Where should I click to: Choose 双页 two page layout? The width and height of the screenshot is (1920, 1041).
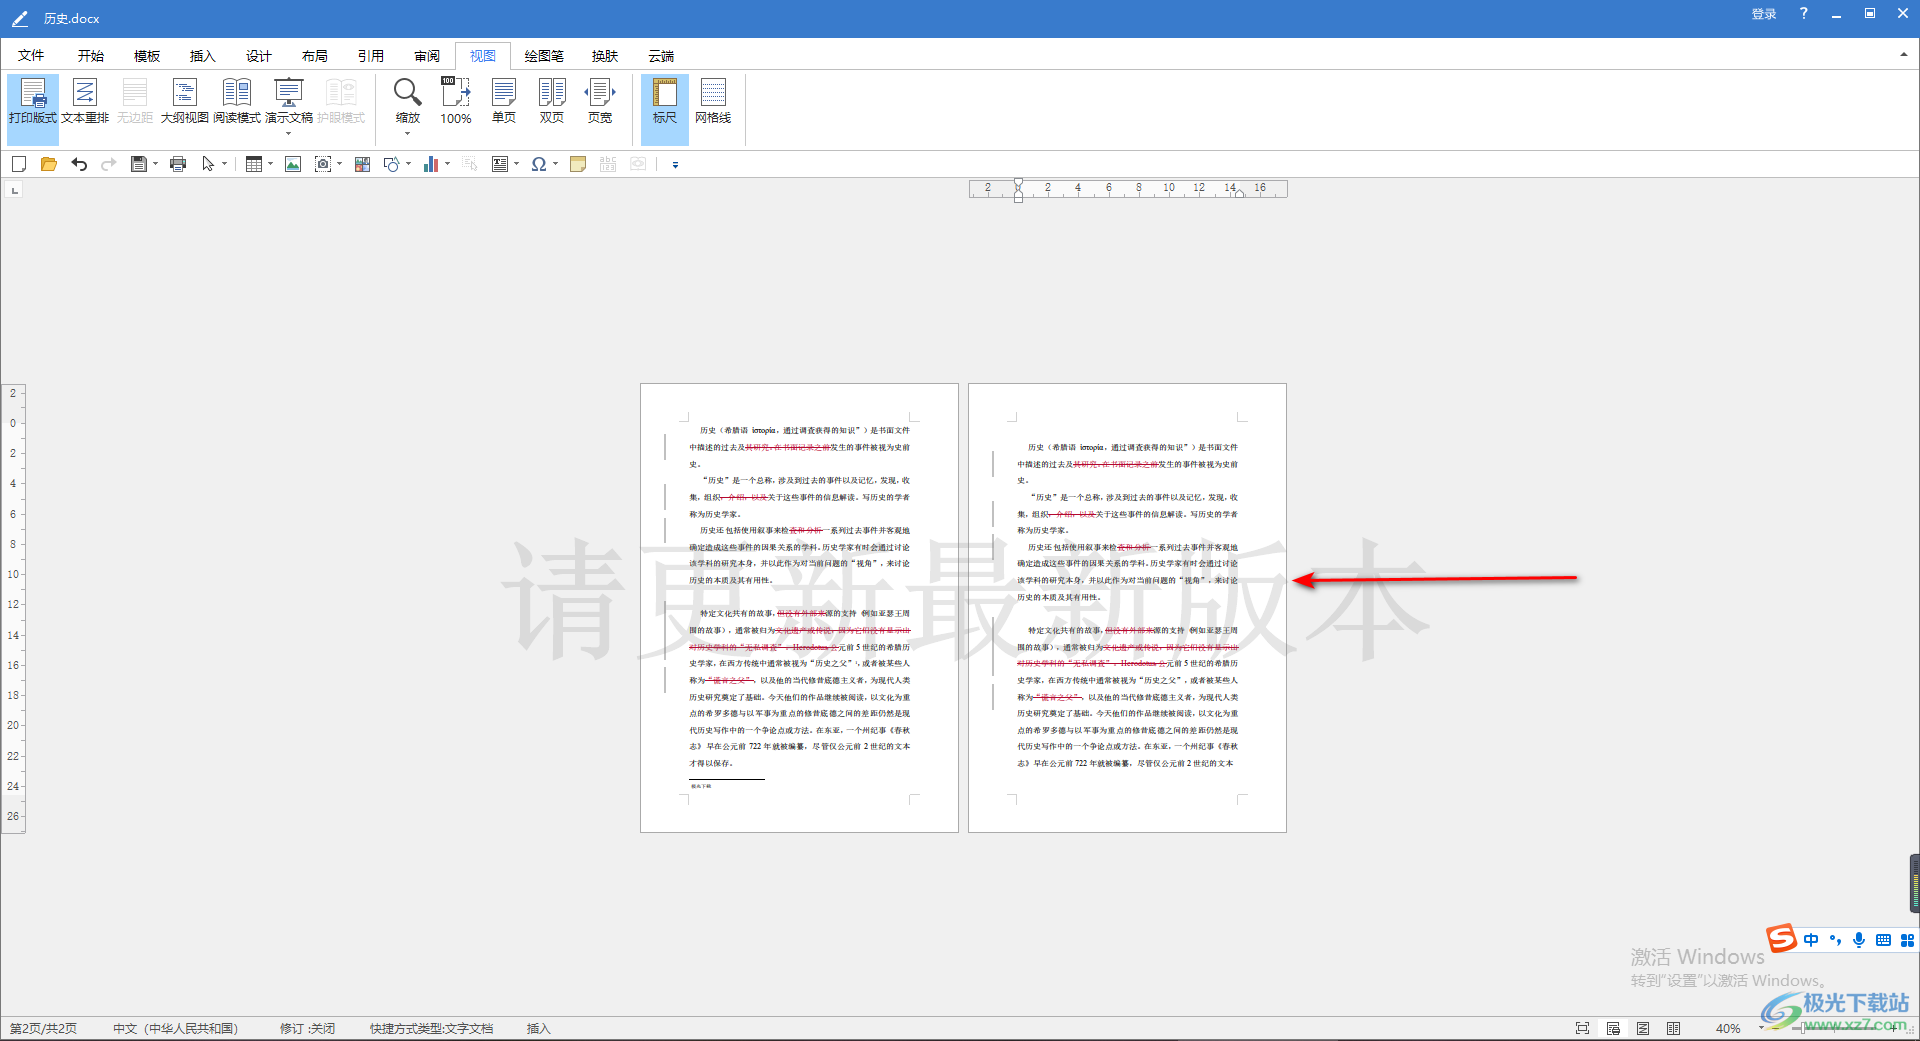[x=552, y=102]
